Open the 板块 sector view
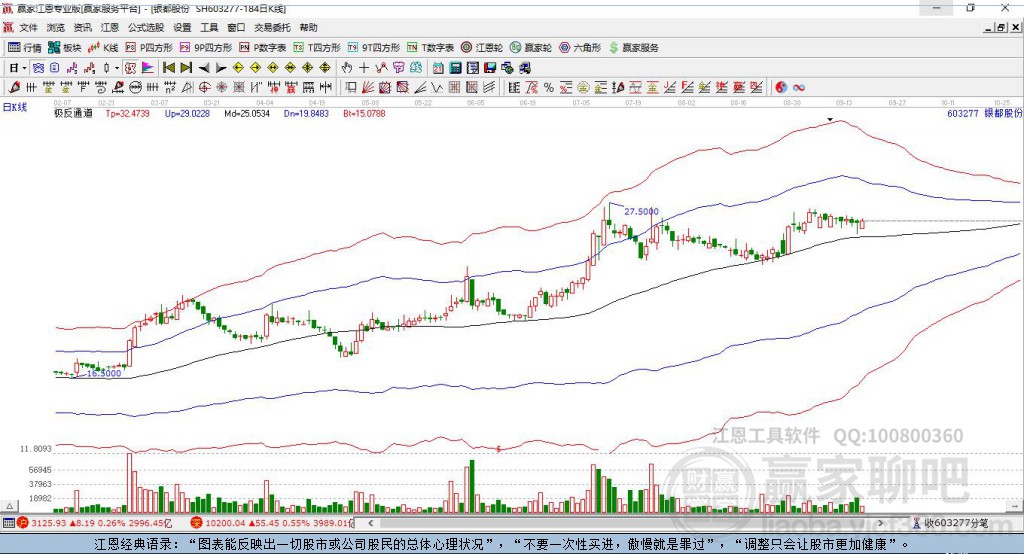This screenshot has height=554, width=1024. (x=65, y=48)
